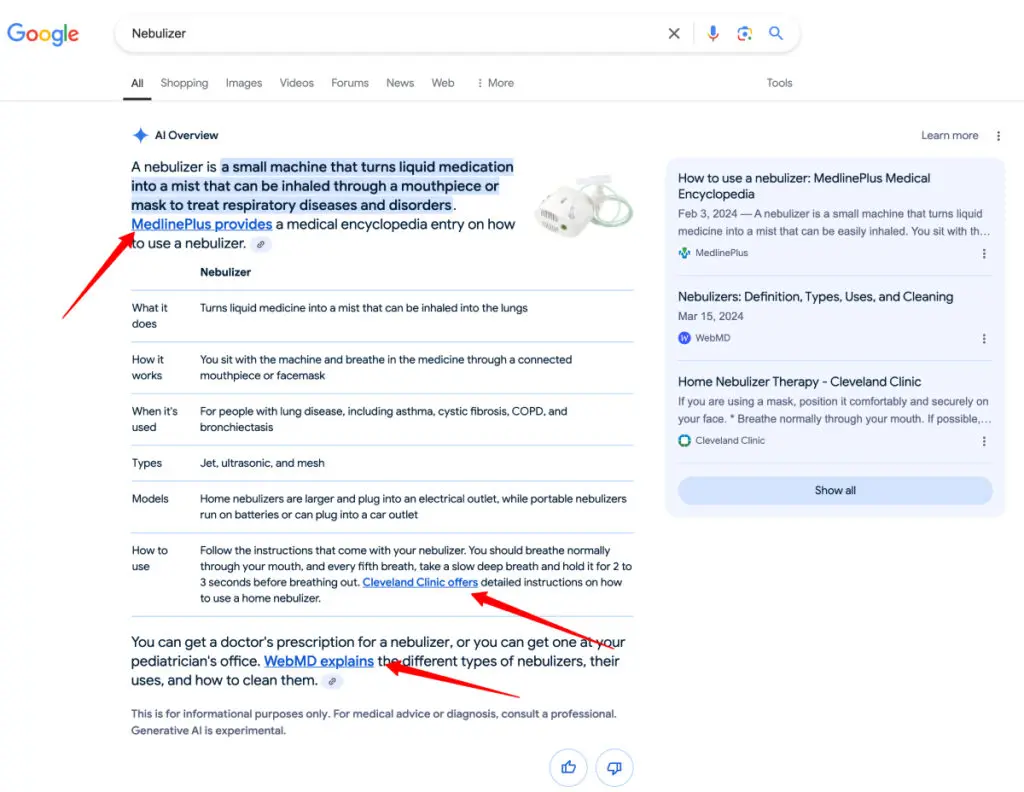Open options for the MedlinePlus result
The height and width of the screenshot is (792, 1024).
point(984,253)
